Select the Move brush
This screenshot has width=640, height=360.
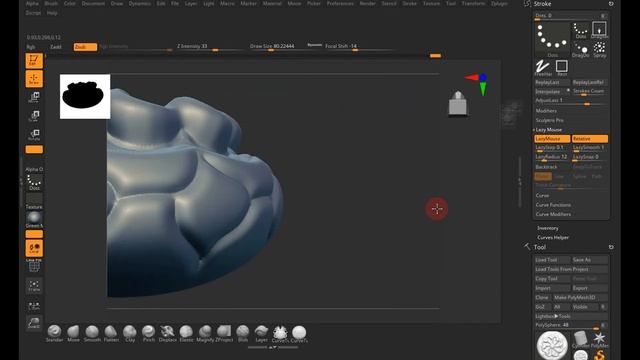pos(73,333)
